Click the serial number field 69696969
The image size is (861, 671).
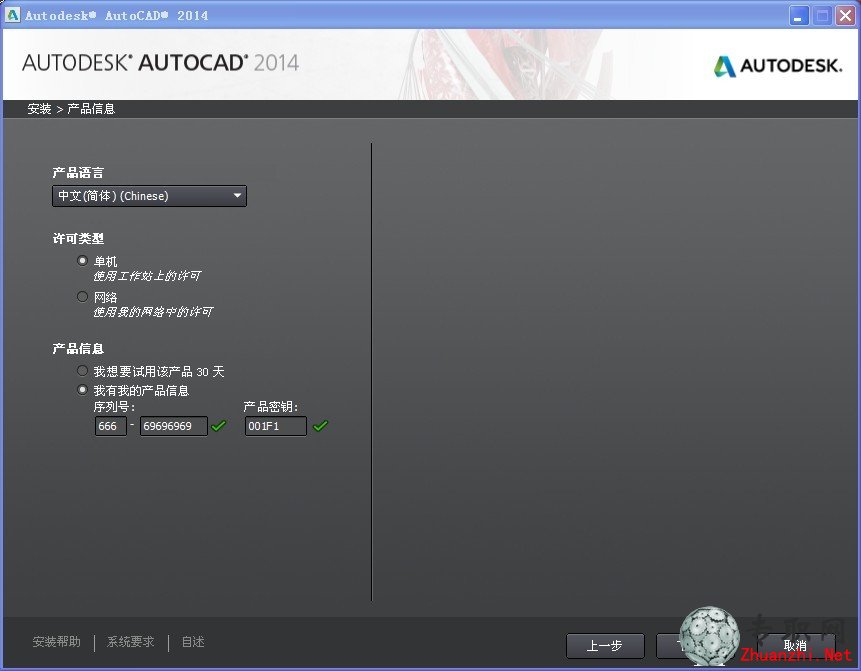[174, 426]
